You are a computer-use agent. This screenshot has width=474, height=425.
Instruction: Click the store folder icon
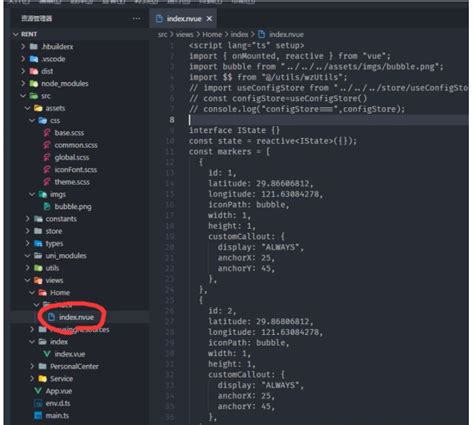(x=38, y=231)
